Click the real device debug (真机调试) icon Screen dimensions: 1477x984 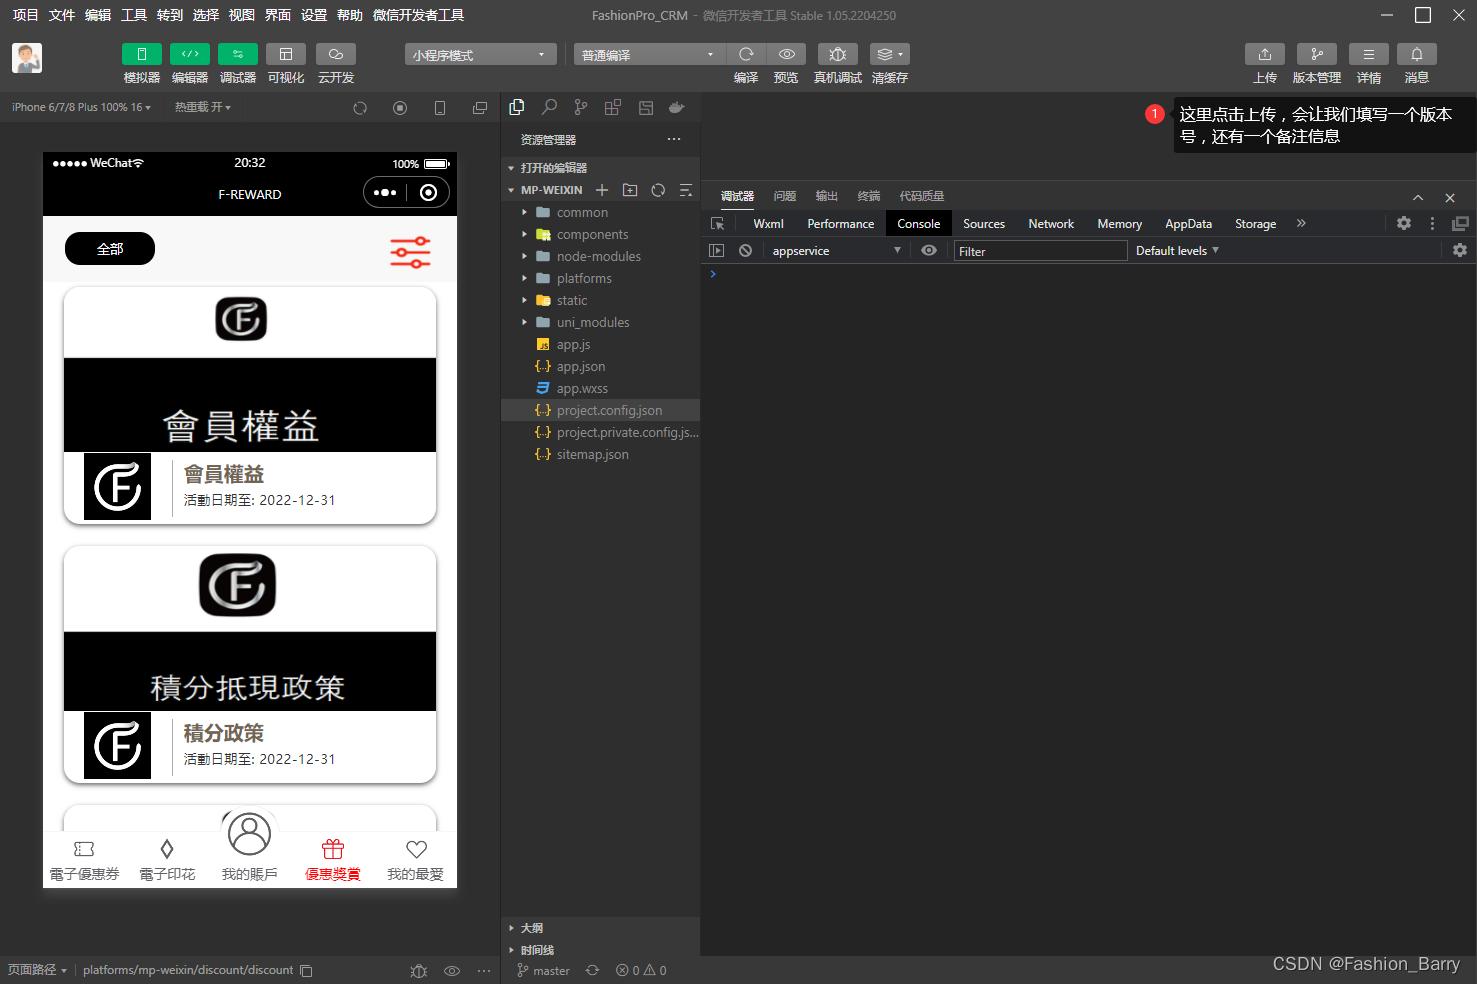(837, 54)
